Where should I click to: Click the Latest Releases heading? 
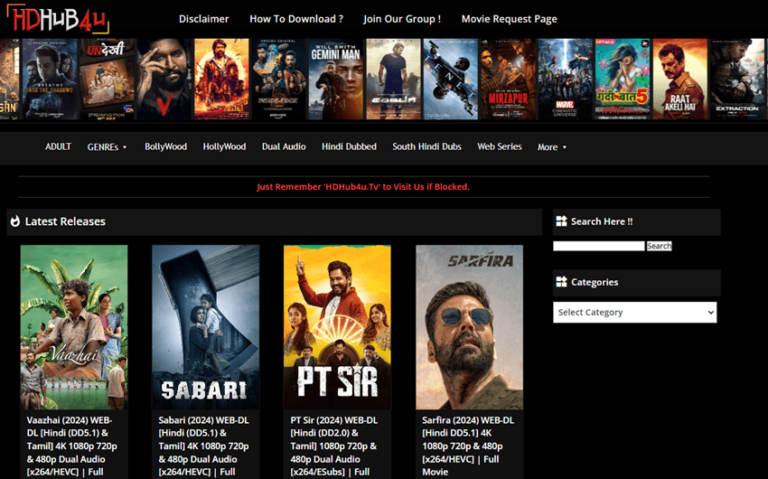point(65,221)
